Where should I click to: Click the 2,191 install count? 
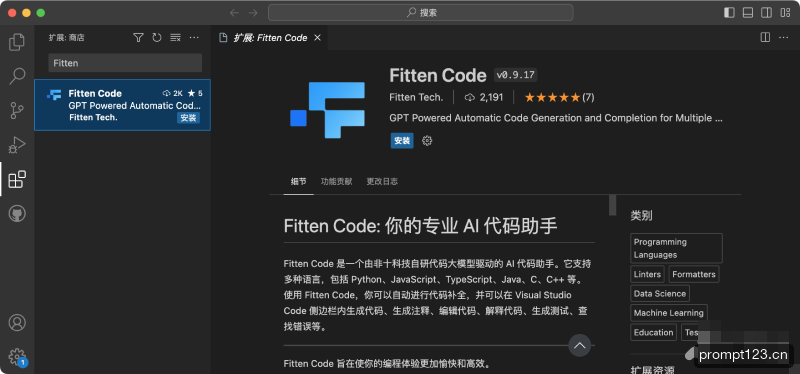click(x=484, y=97)
